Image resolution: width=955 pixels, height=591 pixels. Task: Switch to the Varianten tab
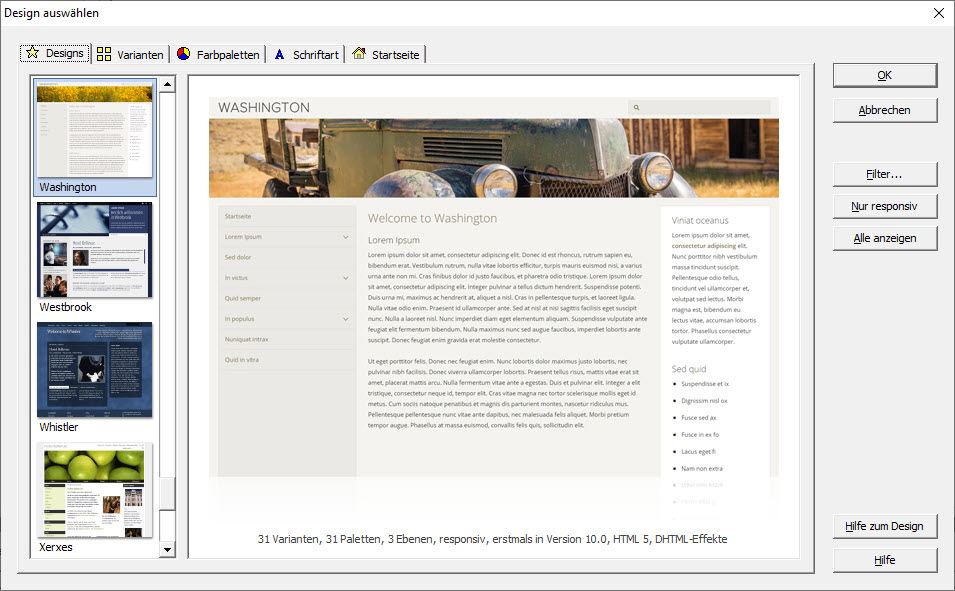click(x=130, y=54)
